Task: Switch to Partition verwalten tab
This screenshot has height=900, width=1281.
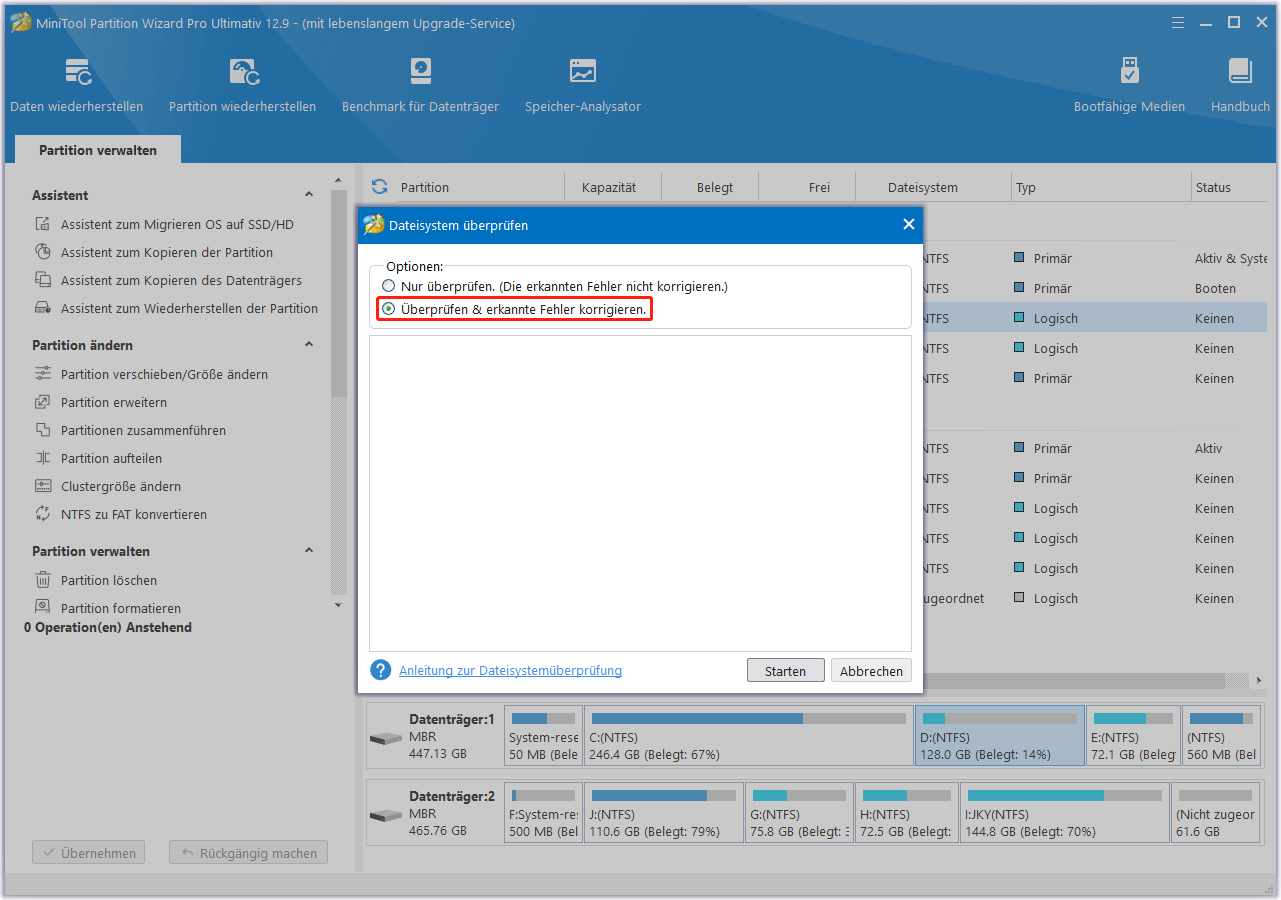Action: click(x=98, y=150)
